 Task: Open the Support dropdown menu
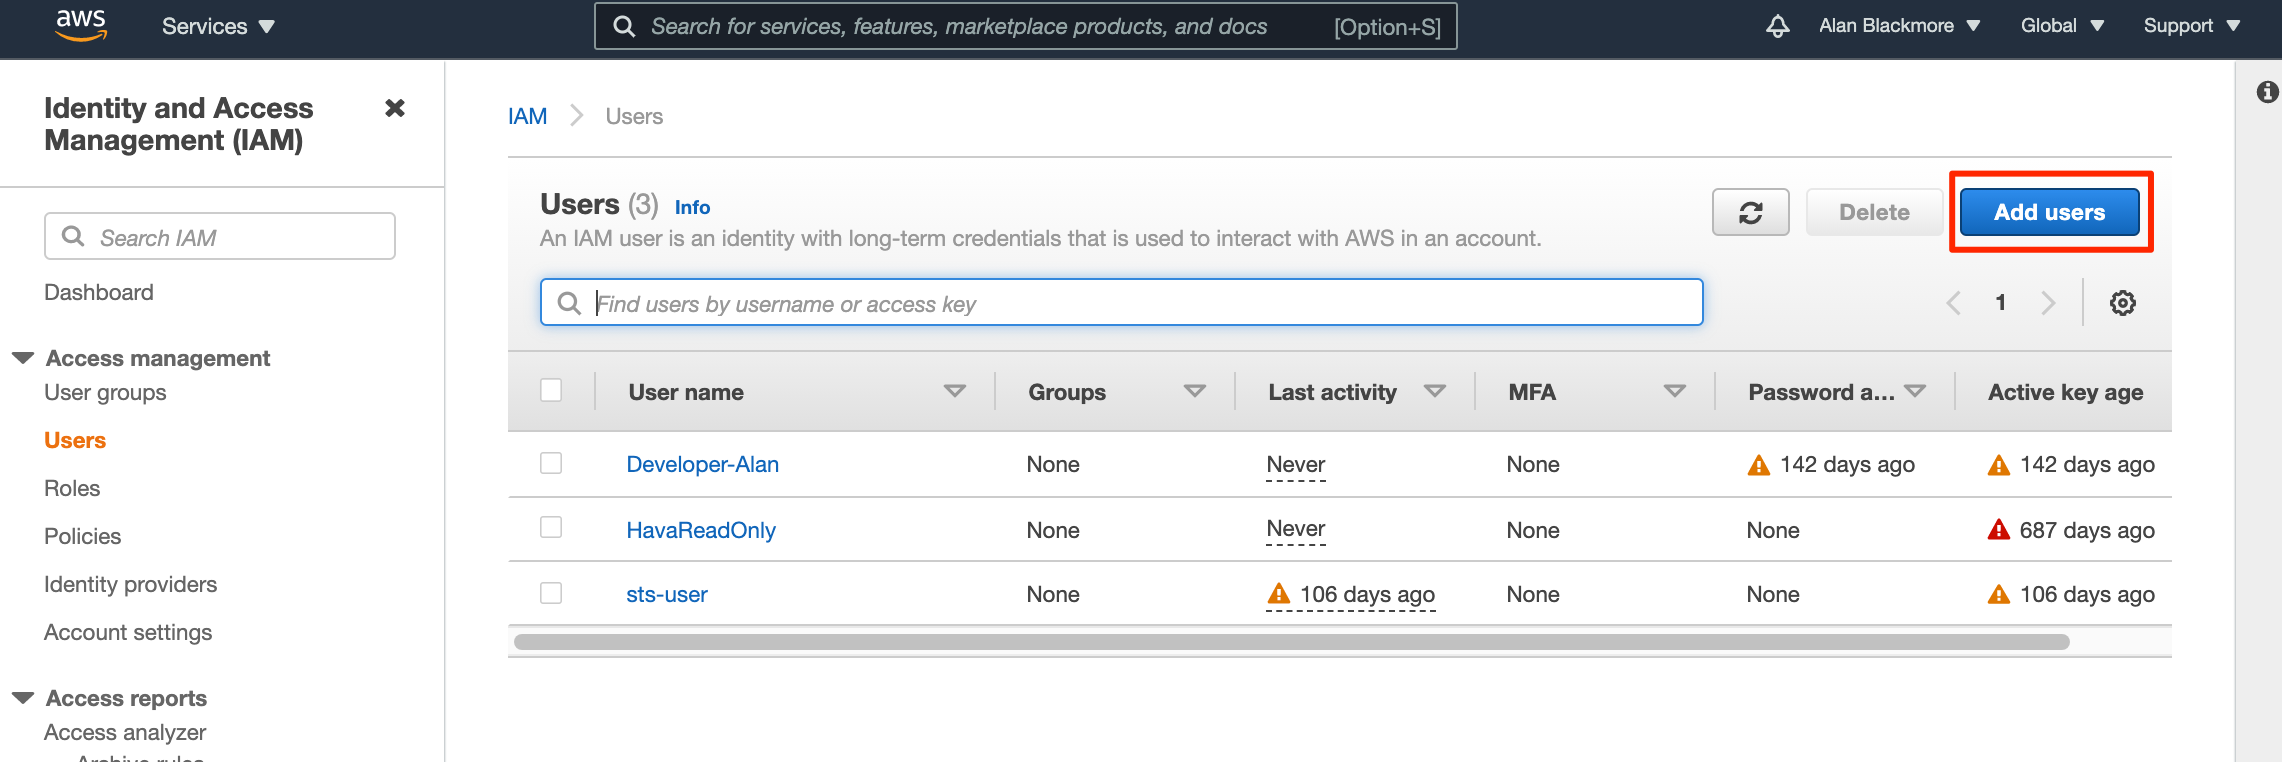click(x=2192, y=26)
